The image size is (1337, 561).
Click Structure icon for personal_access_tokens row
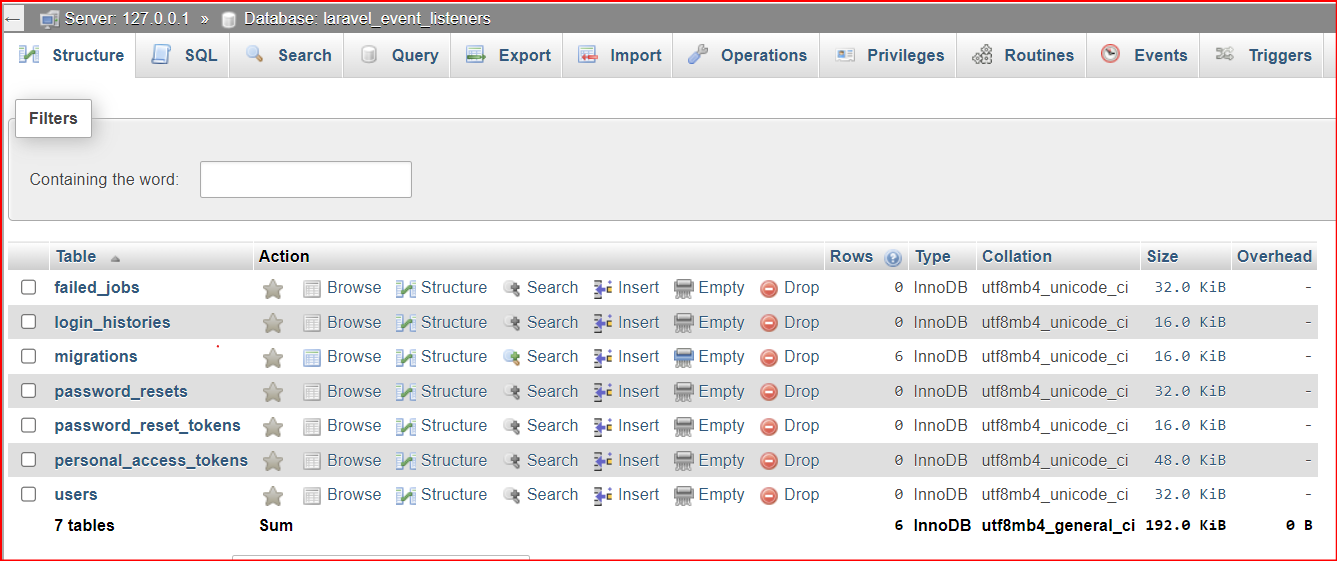tap(406, 461)
